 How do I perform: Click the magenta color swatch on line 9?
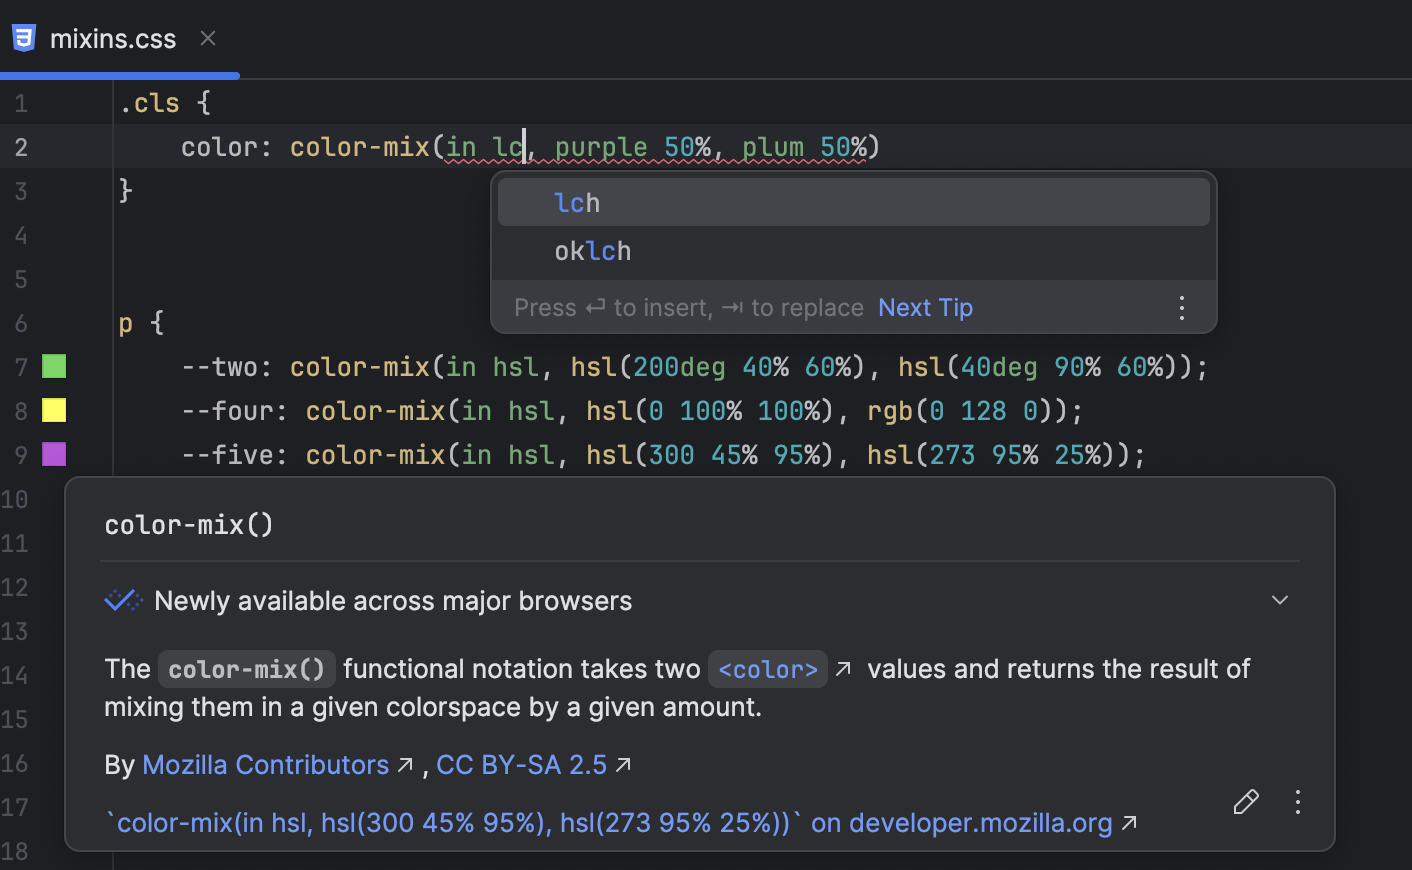pos(53,454)
